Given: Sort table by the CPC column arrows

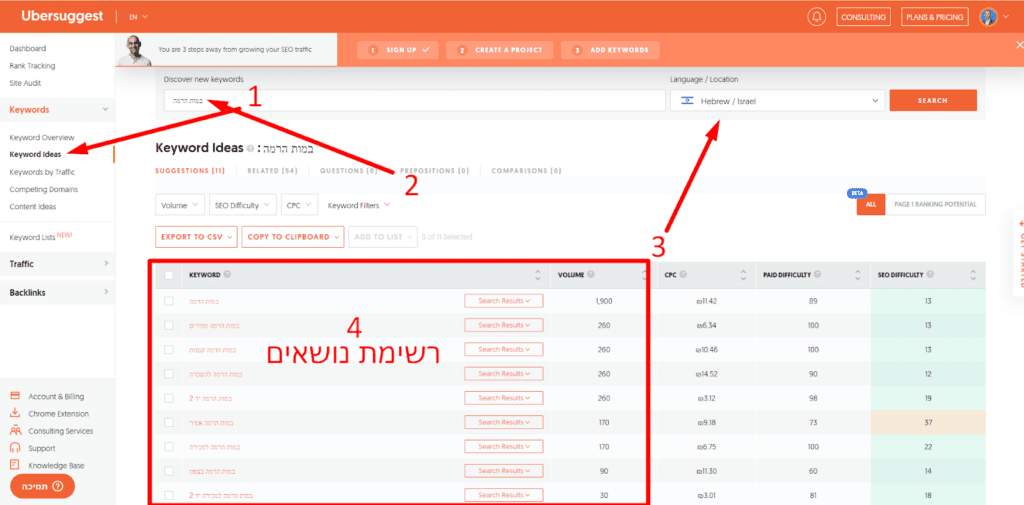Looking at the screenshot, I should (743, 275).
